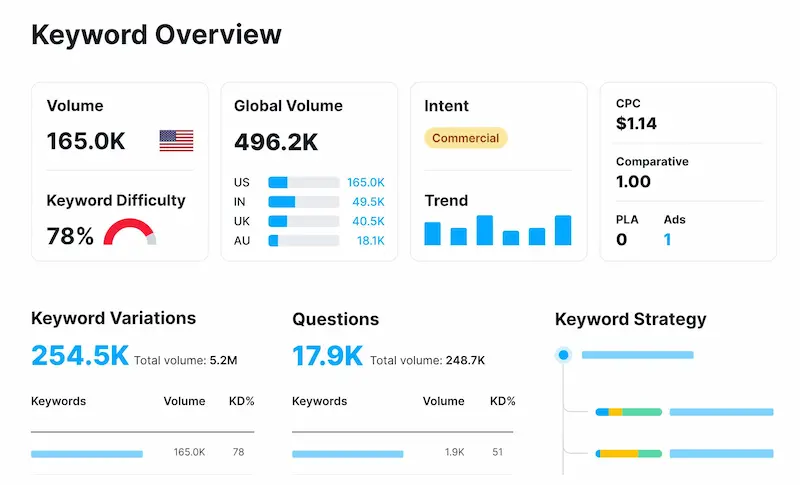Click the 165.0K US global volume value
This screenshot has width=800, height=485.
click(365, 182)
